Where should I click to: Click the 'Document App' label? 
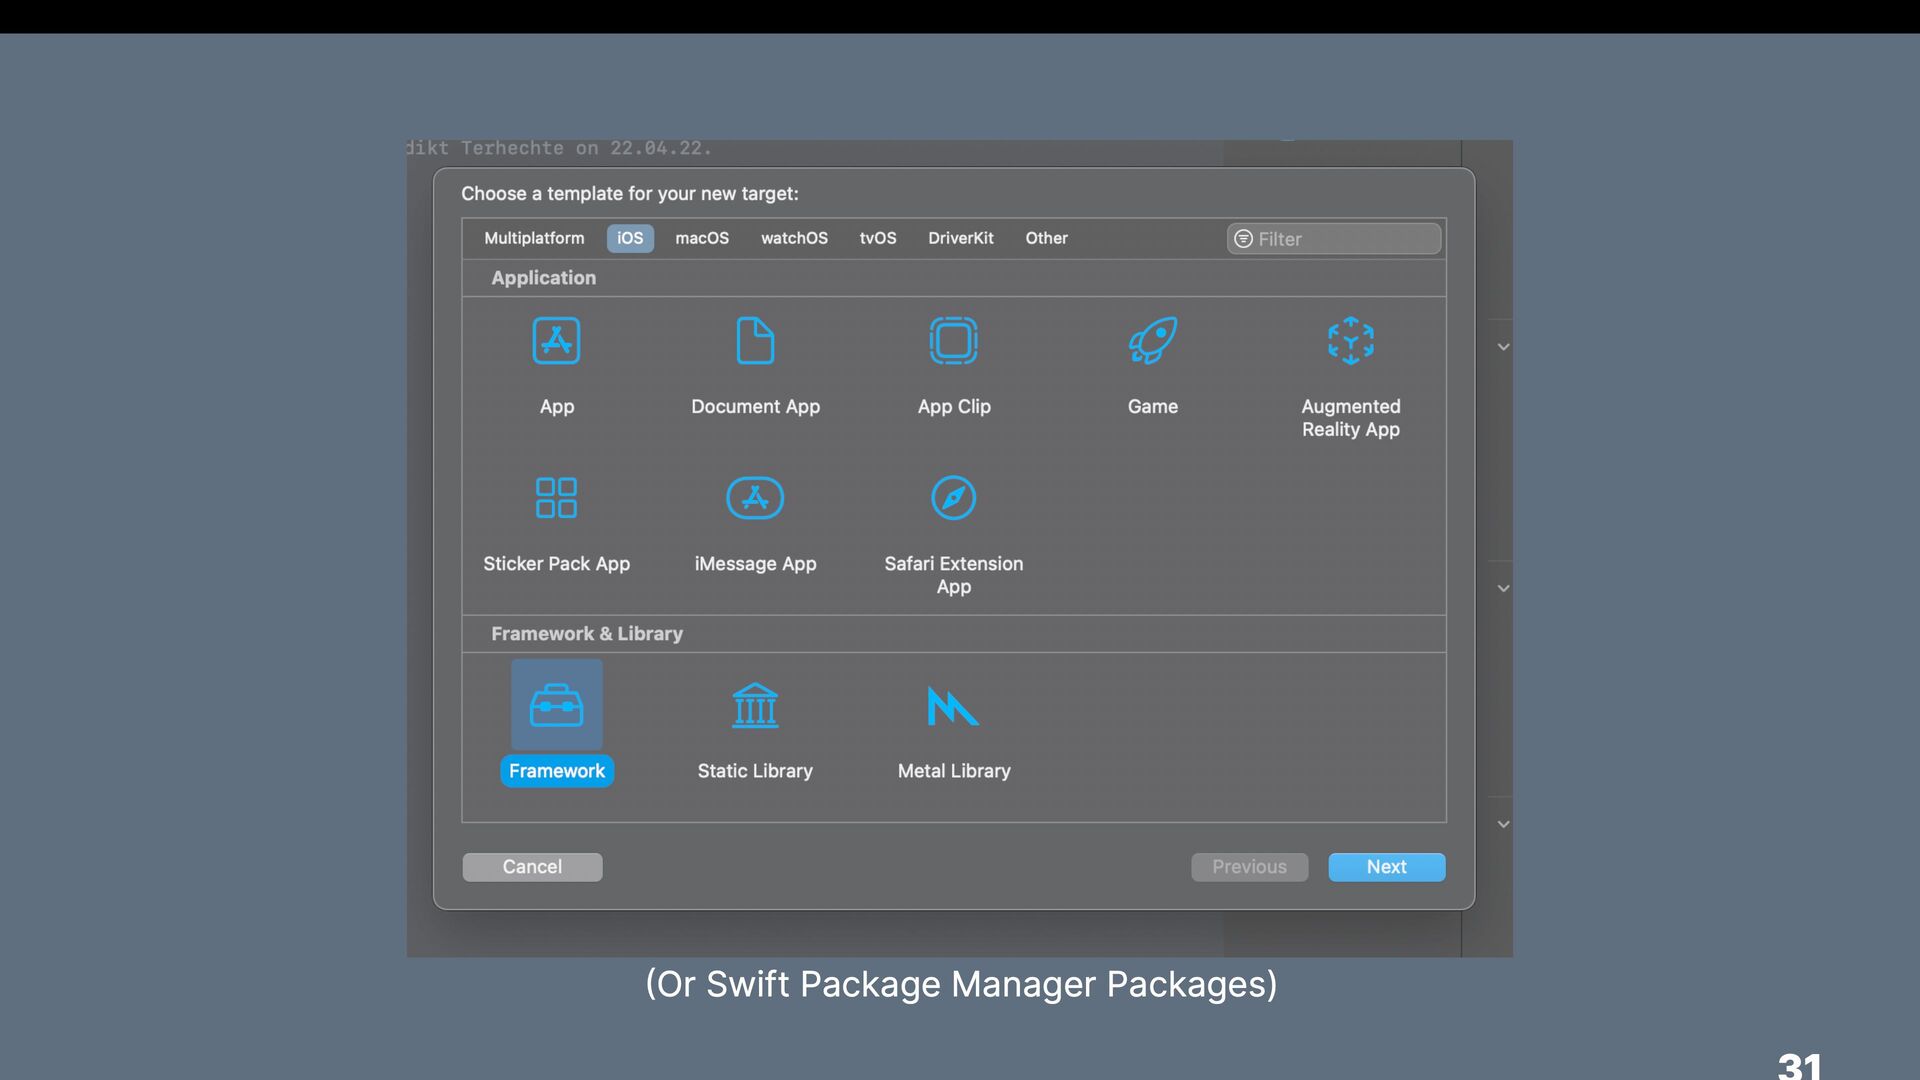755,407
